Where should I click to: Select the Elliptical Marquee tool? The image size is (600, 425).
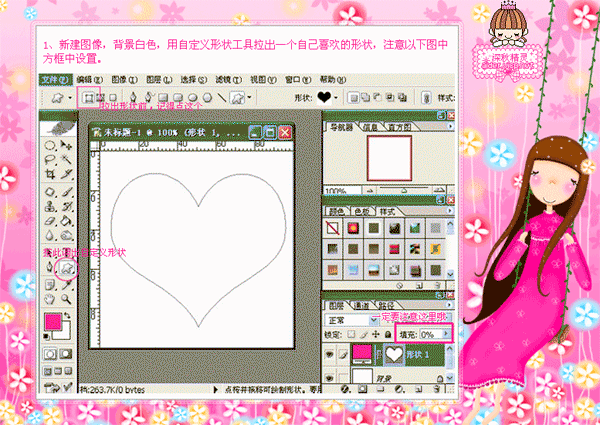click(x=50, y=145)
